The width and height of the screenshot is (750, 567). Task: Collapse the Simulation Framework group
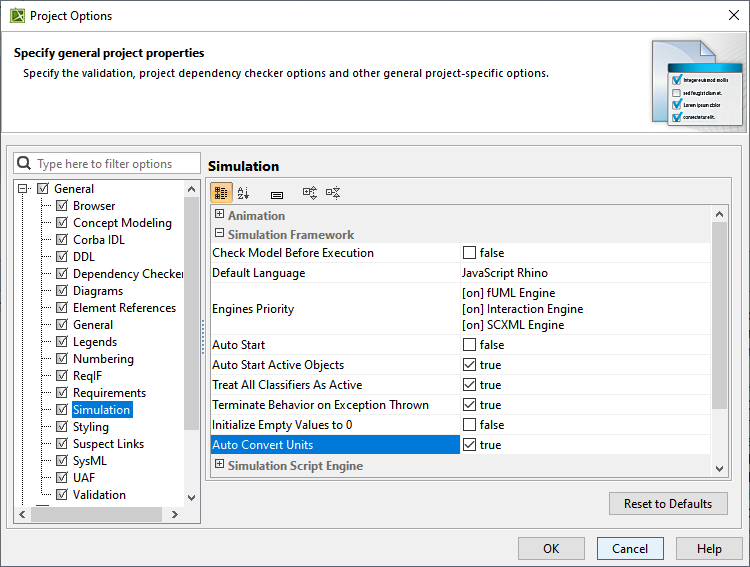pos(219,234)
